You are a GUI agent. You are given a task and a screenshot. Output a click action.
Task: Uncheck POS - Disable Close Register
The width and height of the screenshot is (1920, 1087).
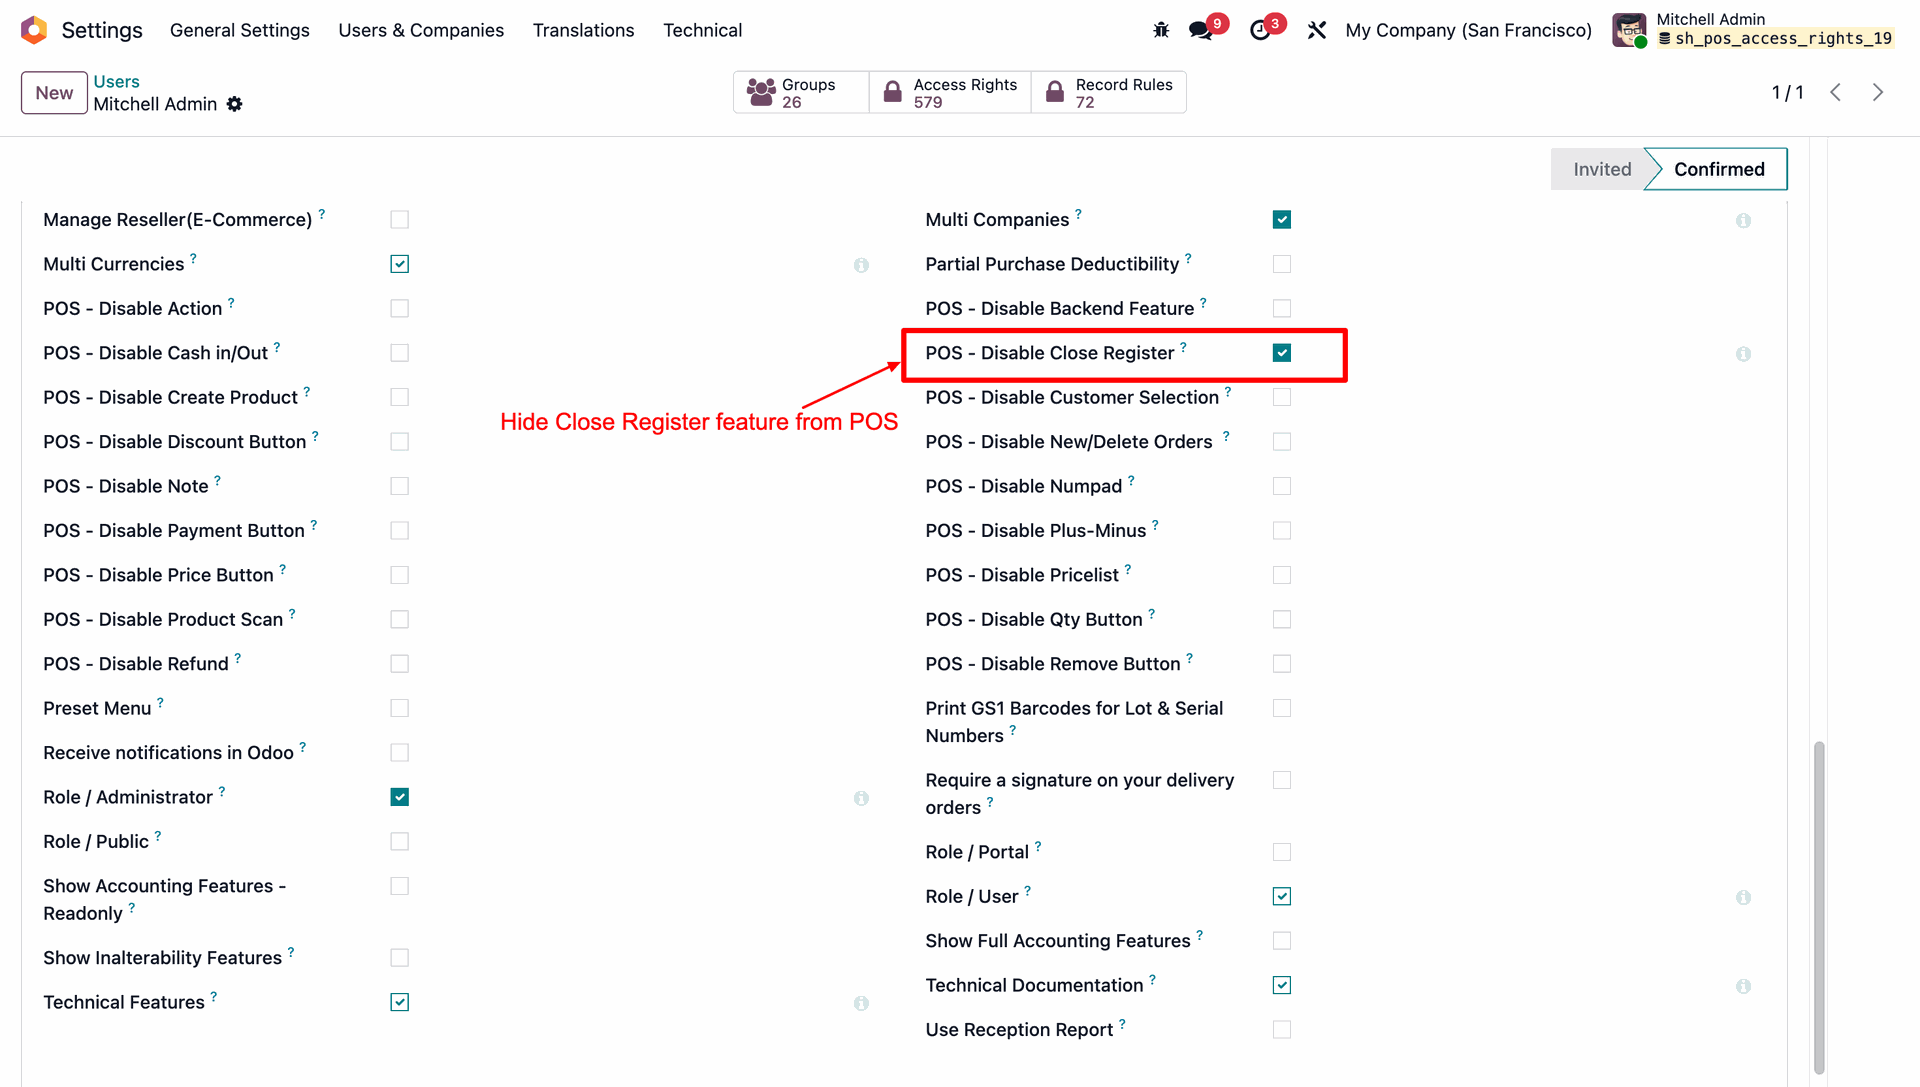coord(1282,353)
